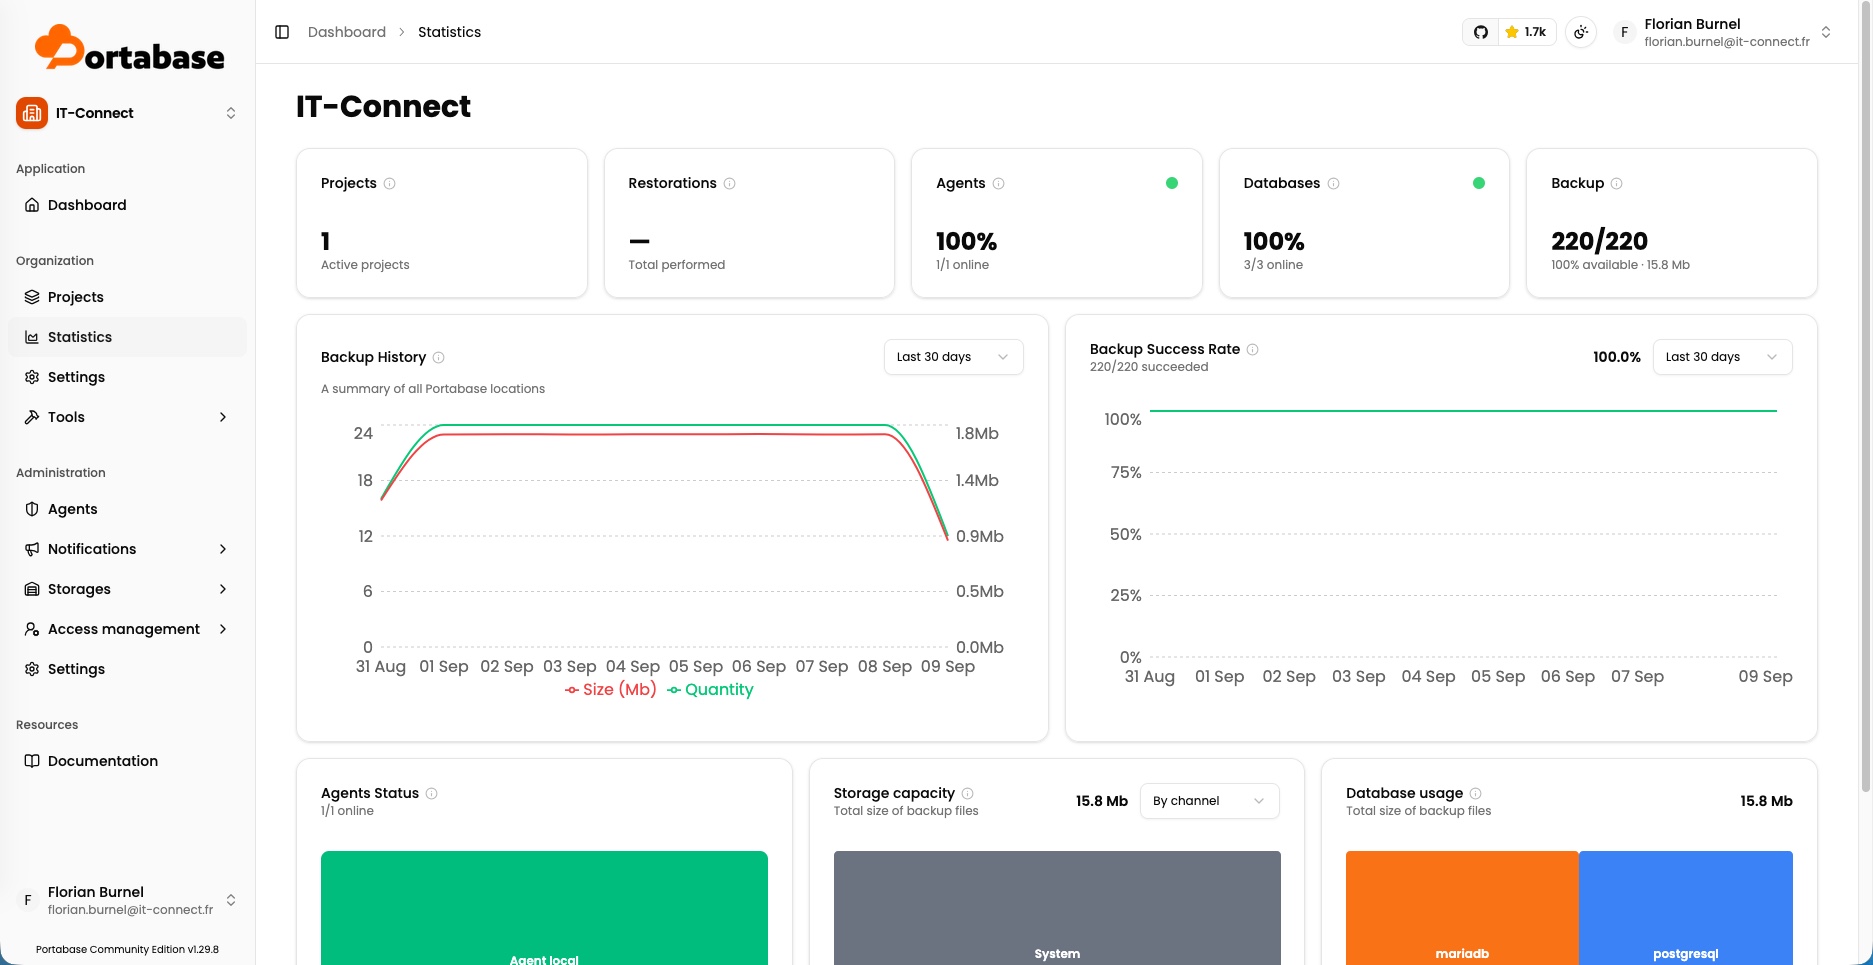Click the info icon next to Storage capacity
Screen dimensions: 1873x965
tap(967, 793)
